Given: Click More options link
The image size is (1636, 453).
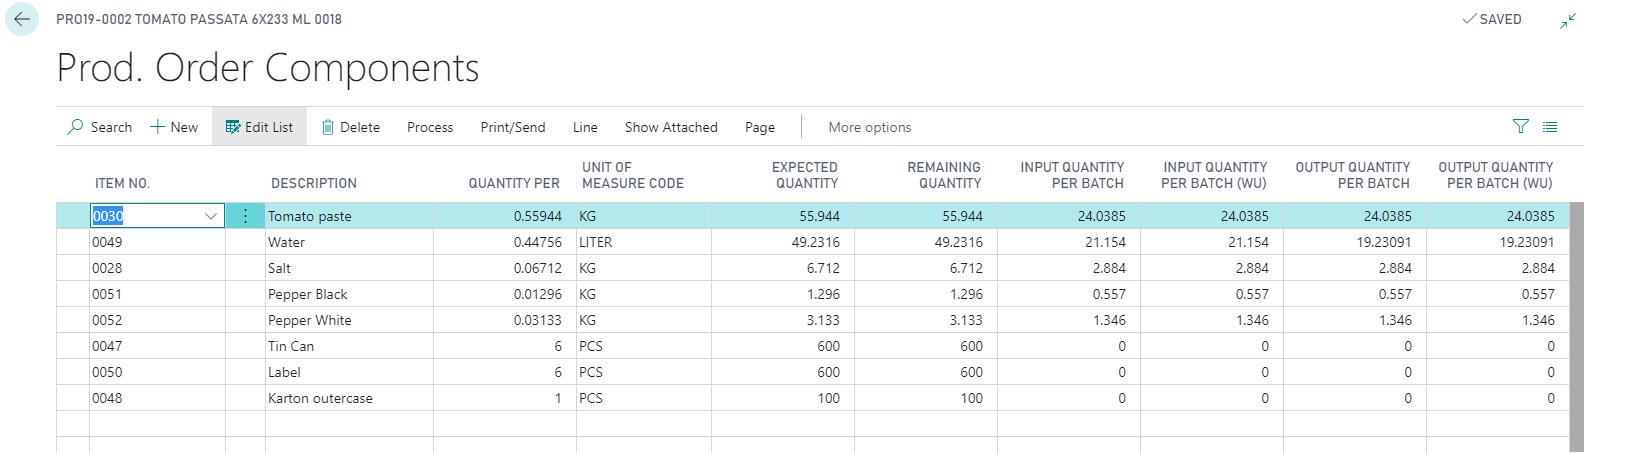Looking at the screenshot, I should coord(869,127).
